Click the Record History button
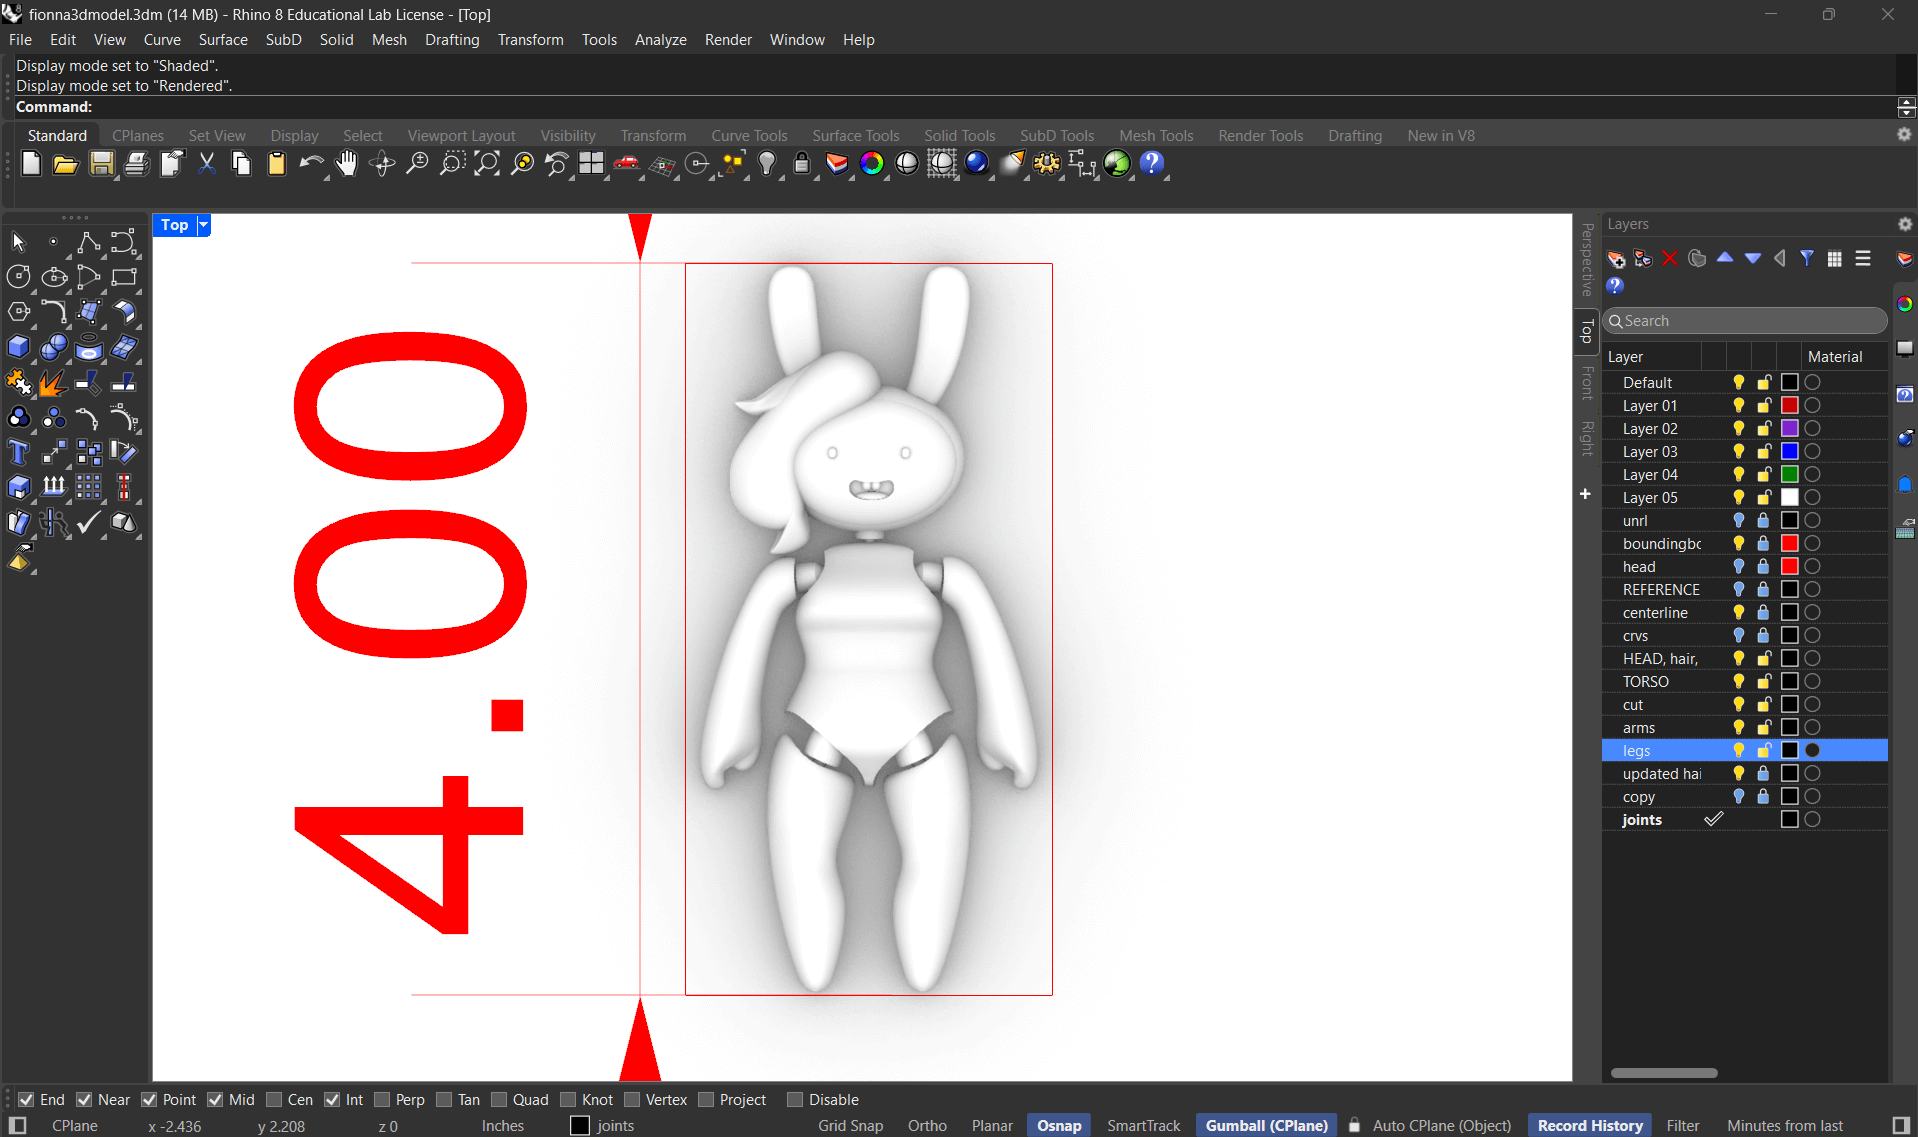The image size is (1918, 1137). pos(1589,1126)
